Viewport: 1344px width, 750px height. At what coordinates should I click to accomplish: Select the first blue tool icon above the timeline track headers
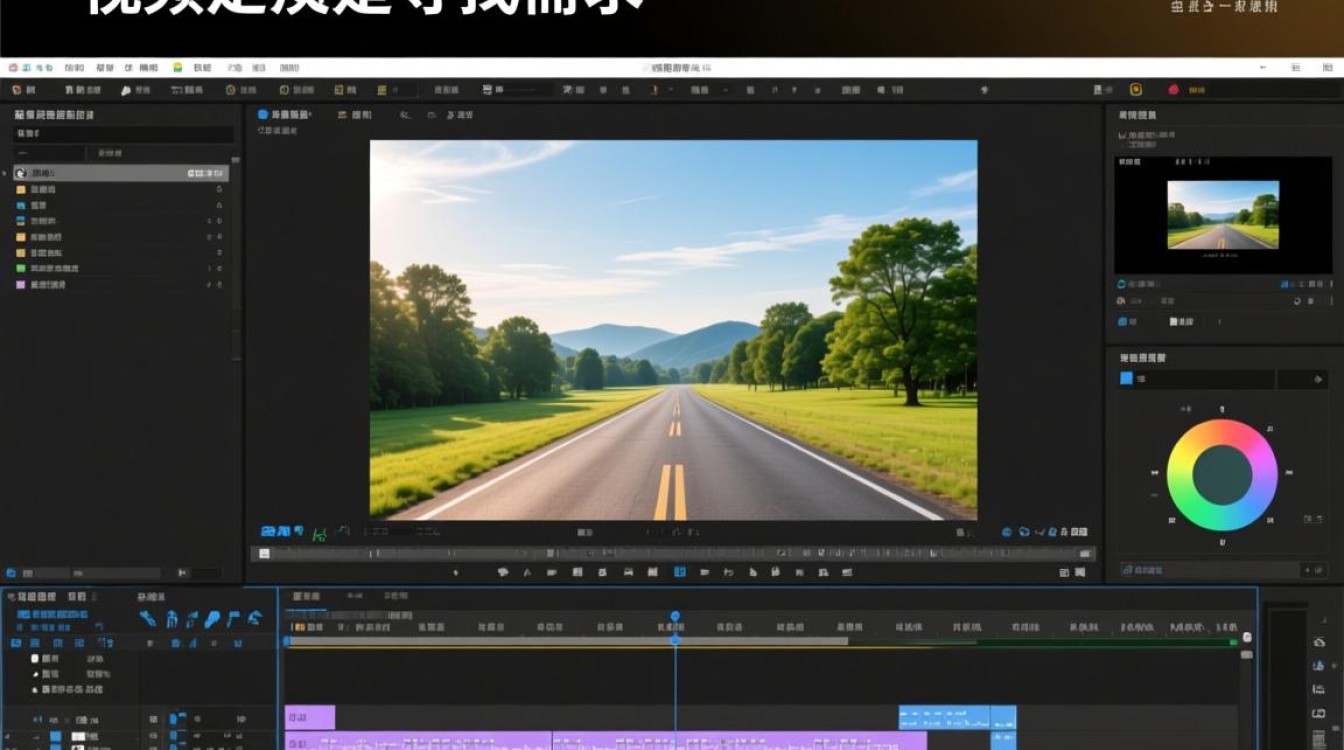(x=148, y=619)
